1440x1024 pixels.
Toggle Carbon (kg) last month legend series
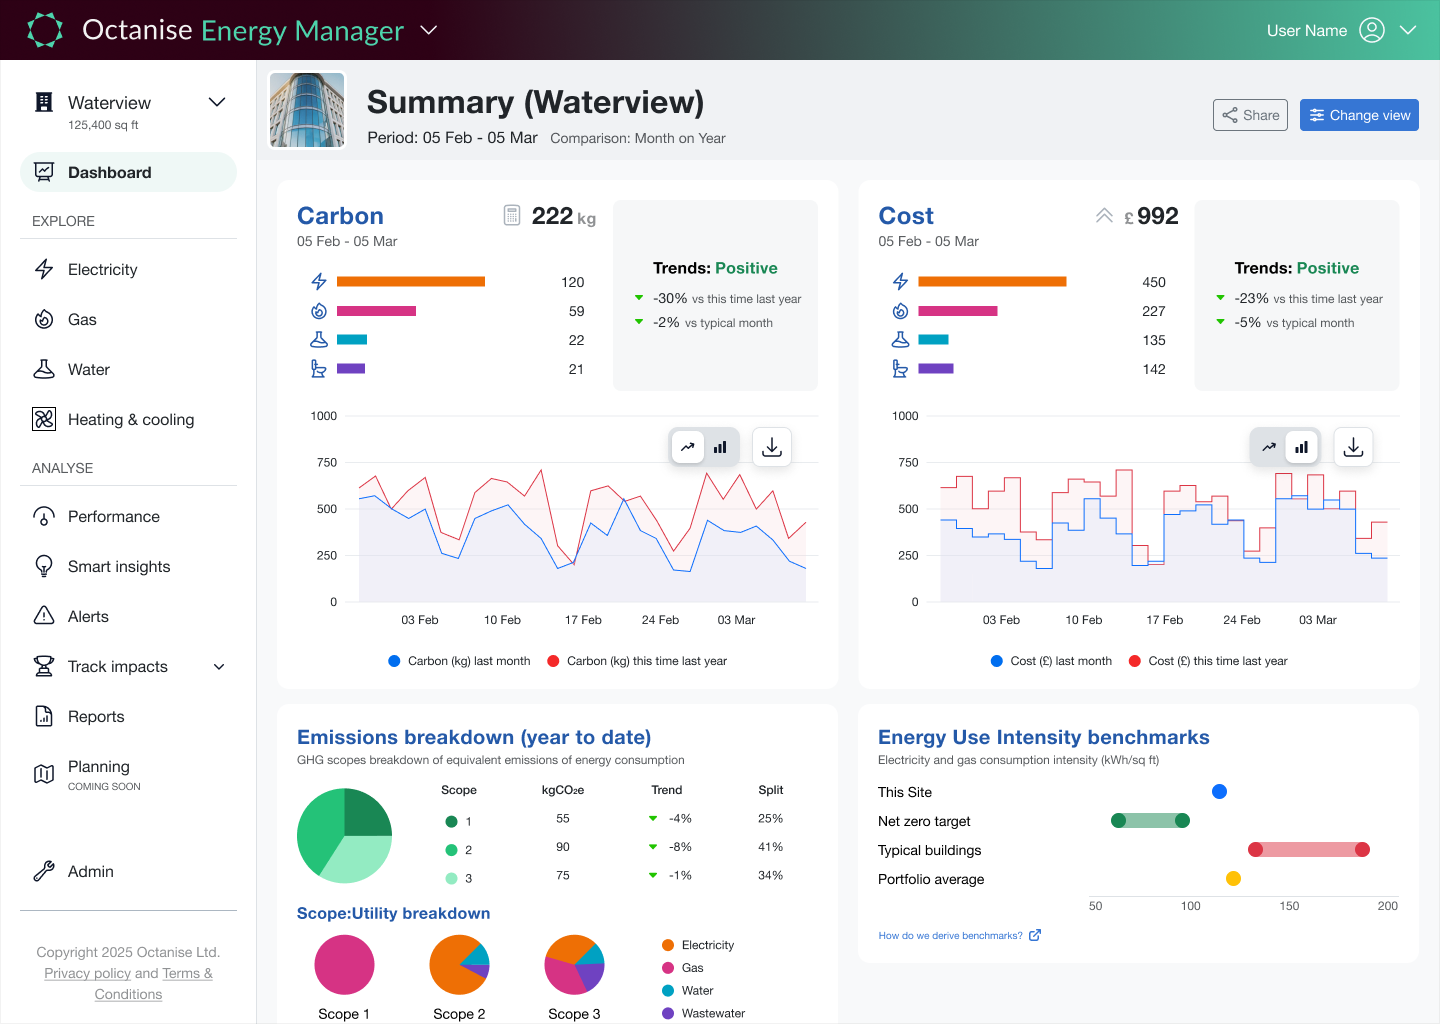pyautogui.click(x=459, y=661)
